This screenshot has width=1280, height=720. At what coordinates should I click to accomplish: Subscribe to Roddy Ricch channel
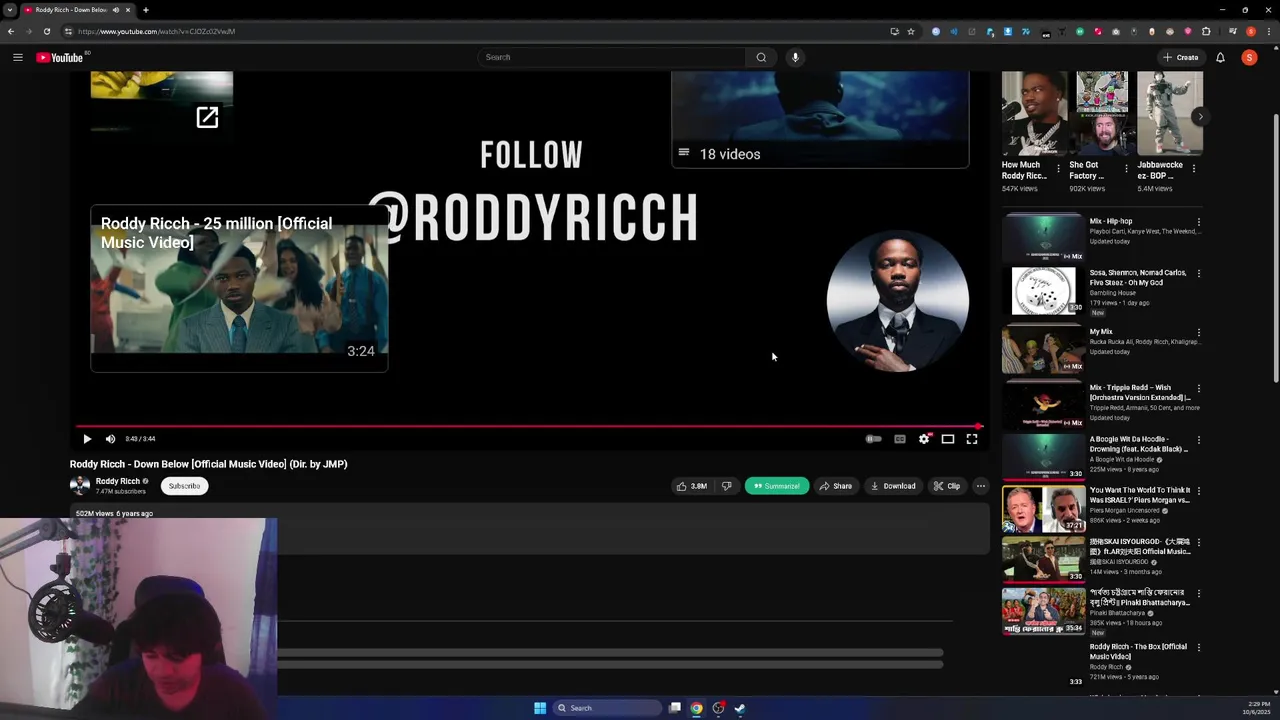click(184, 486)
